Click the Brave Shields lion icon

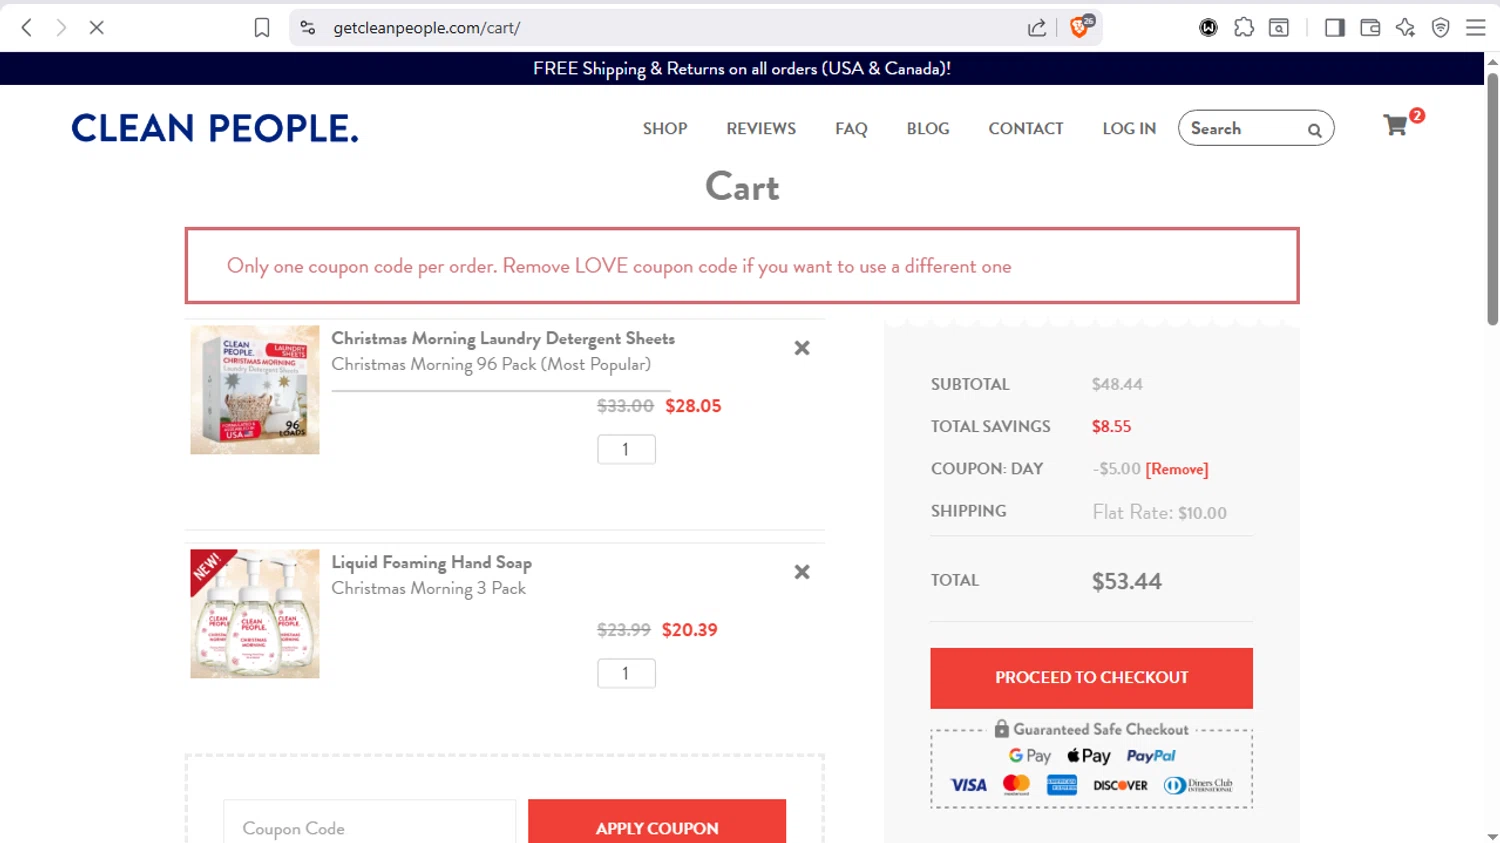click(x=1079, y=28)
